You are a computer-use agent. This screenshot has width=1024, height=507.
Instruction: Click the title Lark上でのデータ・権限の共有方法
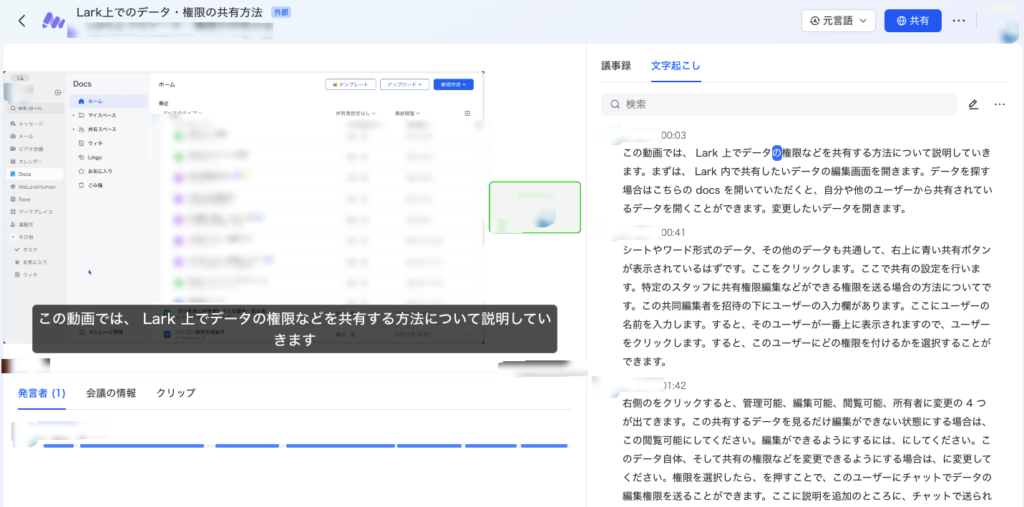pyautogui.click(x=170, y=12)
